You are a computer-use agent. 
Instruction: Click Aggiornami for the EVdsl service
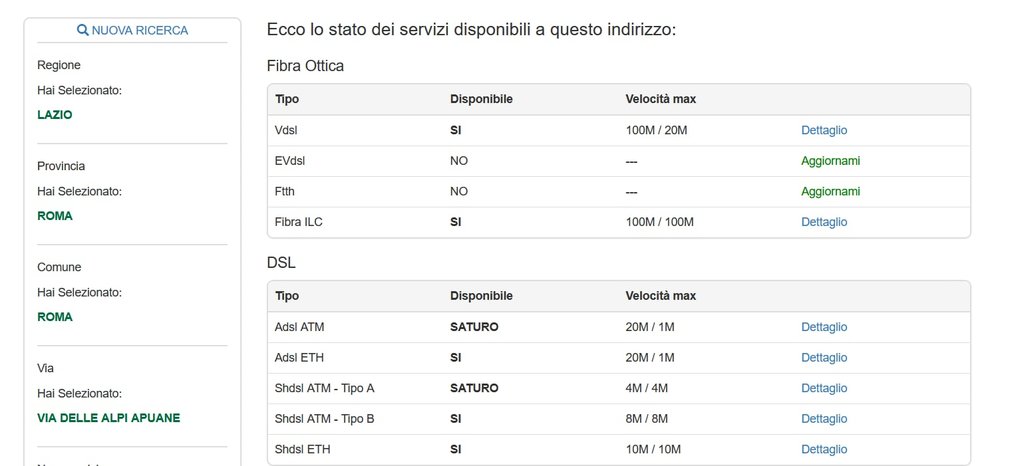click(x=830, y=161)
